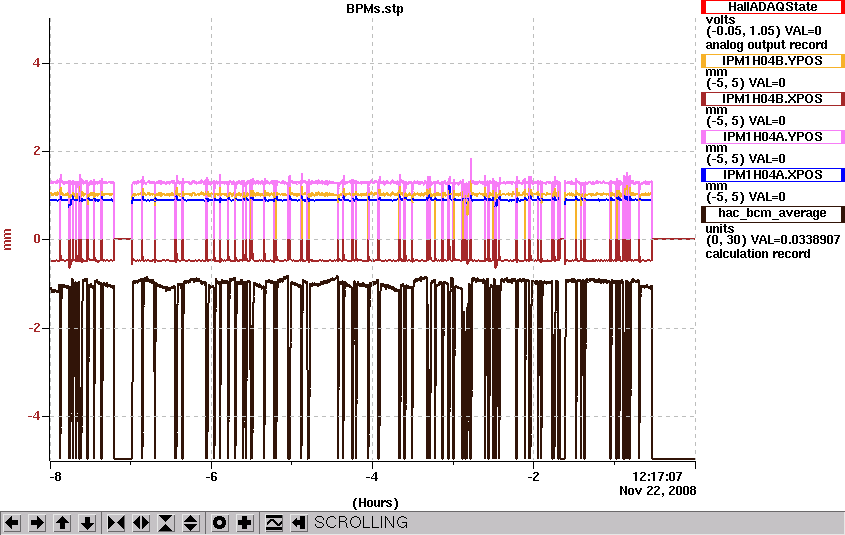Zoom out vertically with the up-down triangles icon

click(x=191, y=523)
